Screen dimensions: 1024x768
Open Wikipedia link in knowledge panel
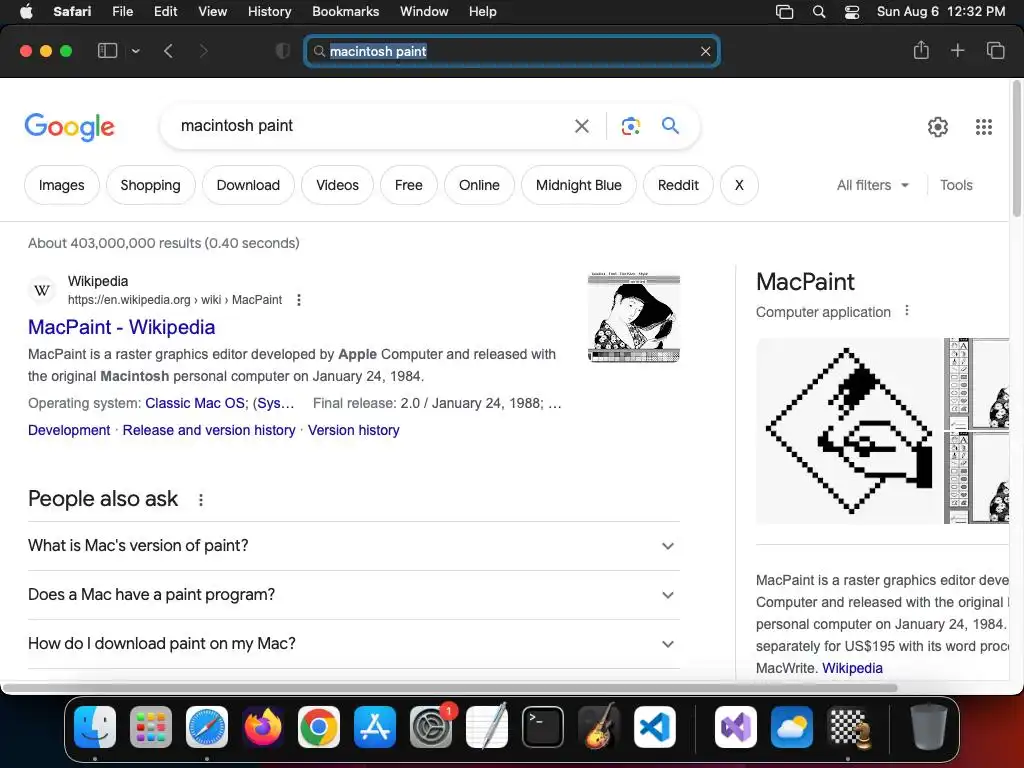pos(852,668)
